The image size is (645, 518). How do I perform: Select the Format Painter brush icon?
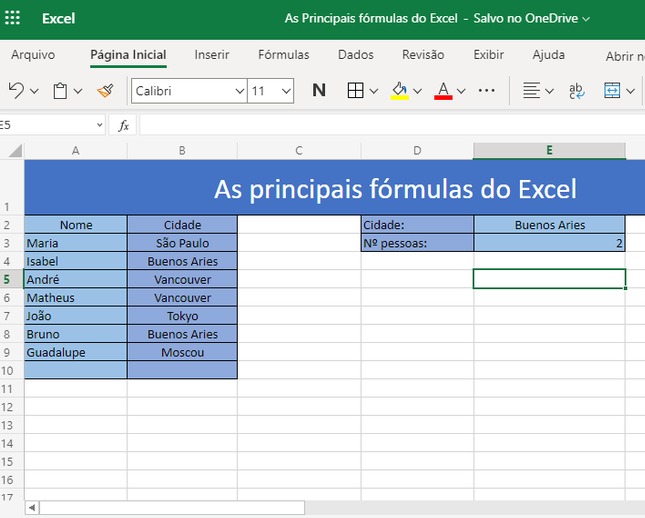(106, 90)
